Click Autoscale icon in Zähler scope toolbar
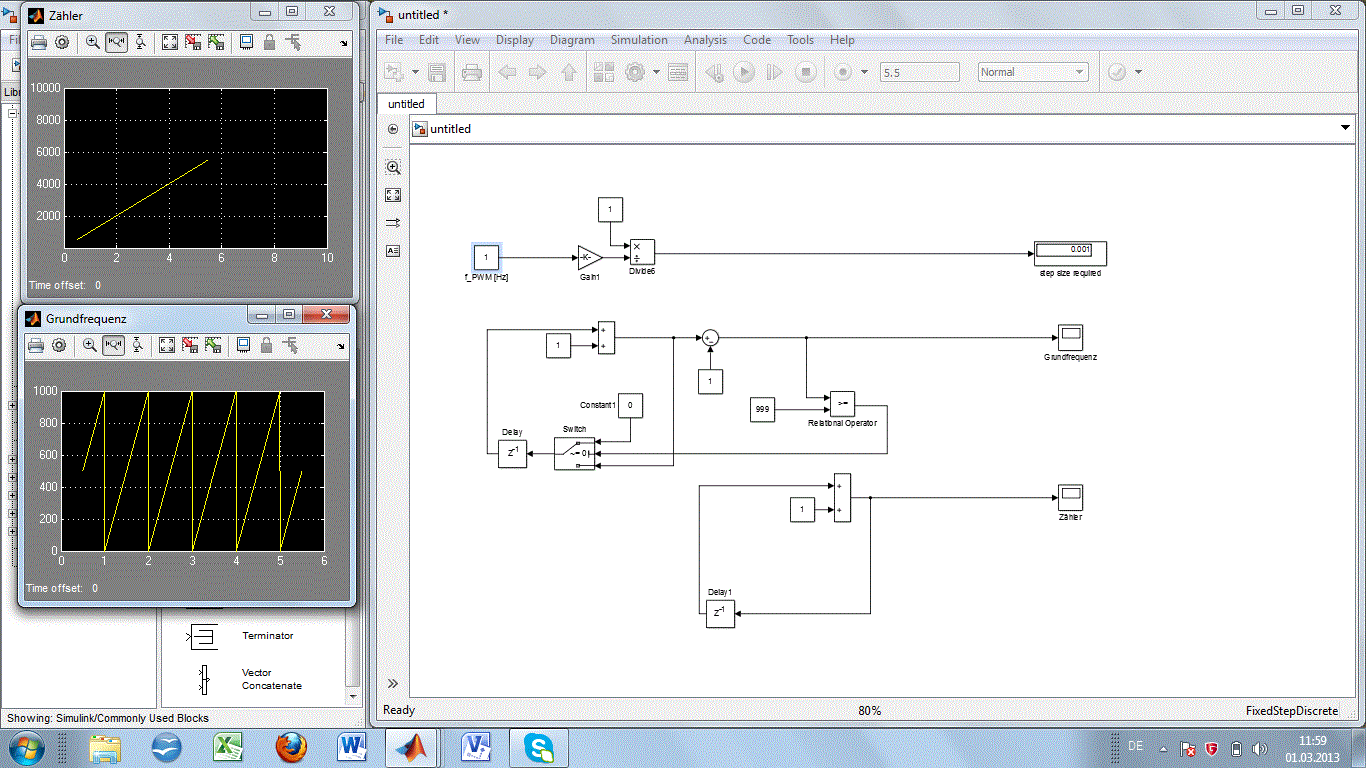The image size is (1366, 768). point(169,42)
